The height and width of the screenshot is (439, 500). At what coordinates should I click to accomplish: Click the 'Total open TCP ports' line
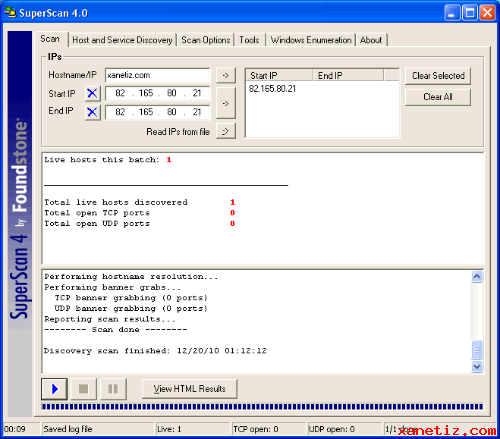click(140, 213)
